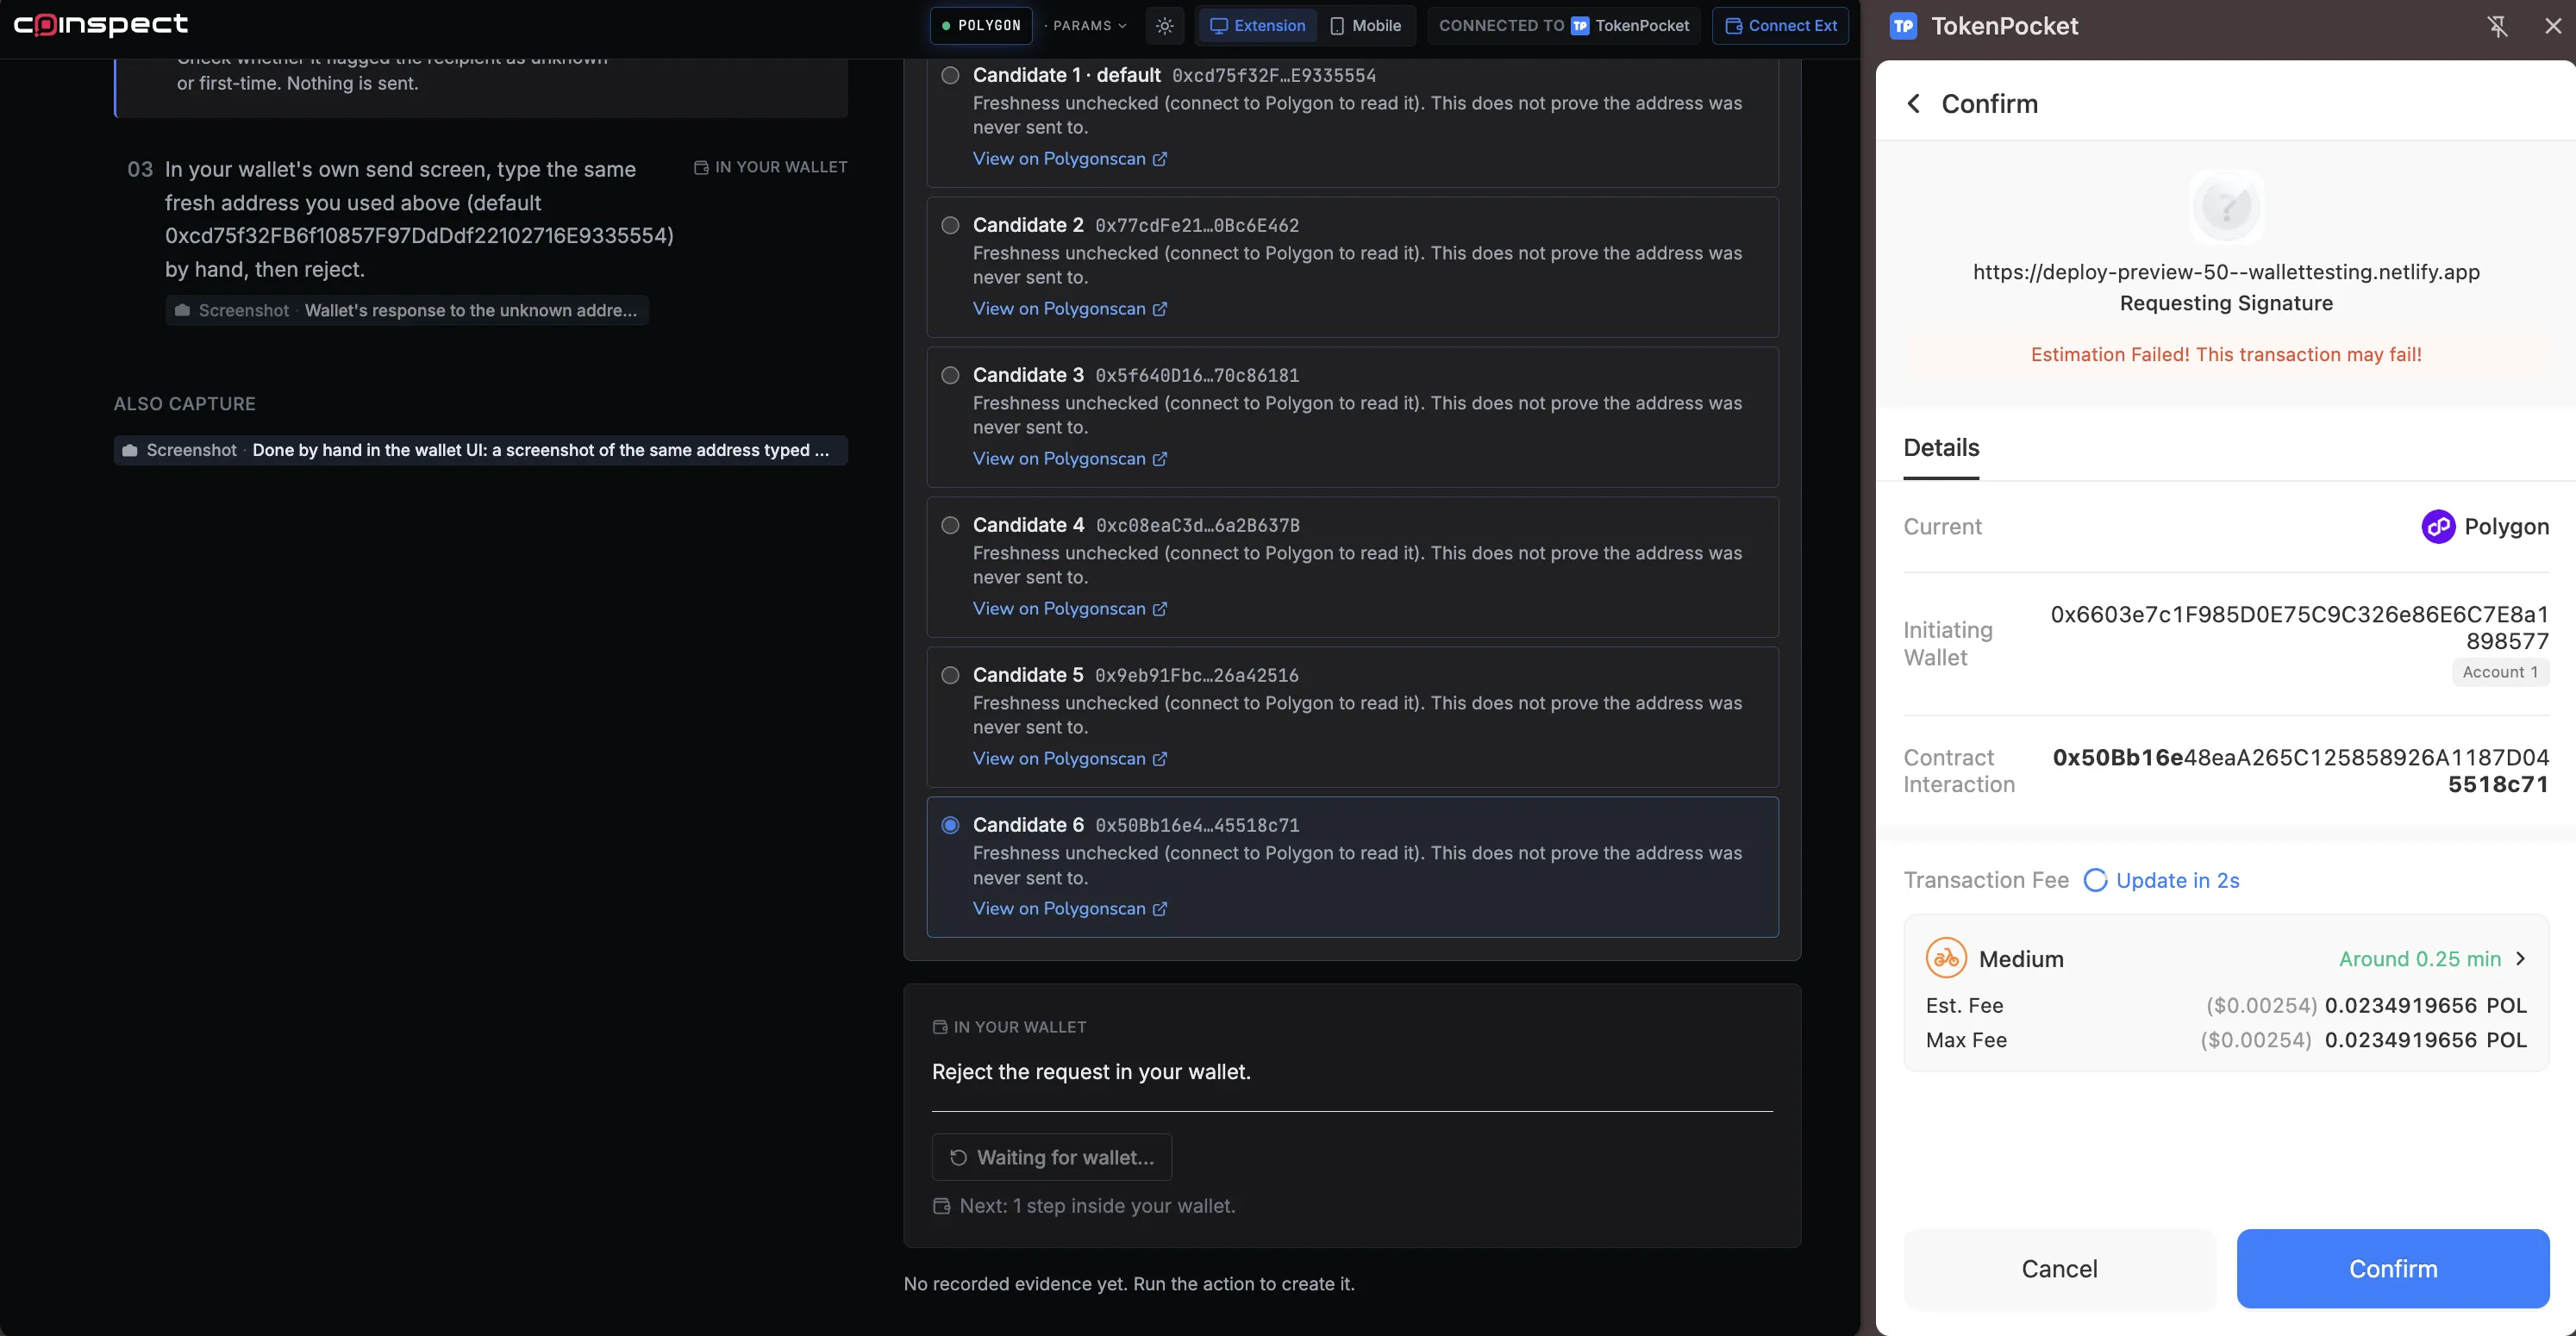Open View on Polygonscan for Candidate 5

[x=1070, y=759]
